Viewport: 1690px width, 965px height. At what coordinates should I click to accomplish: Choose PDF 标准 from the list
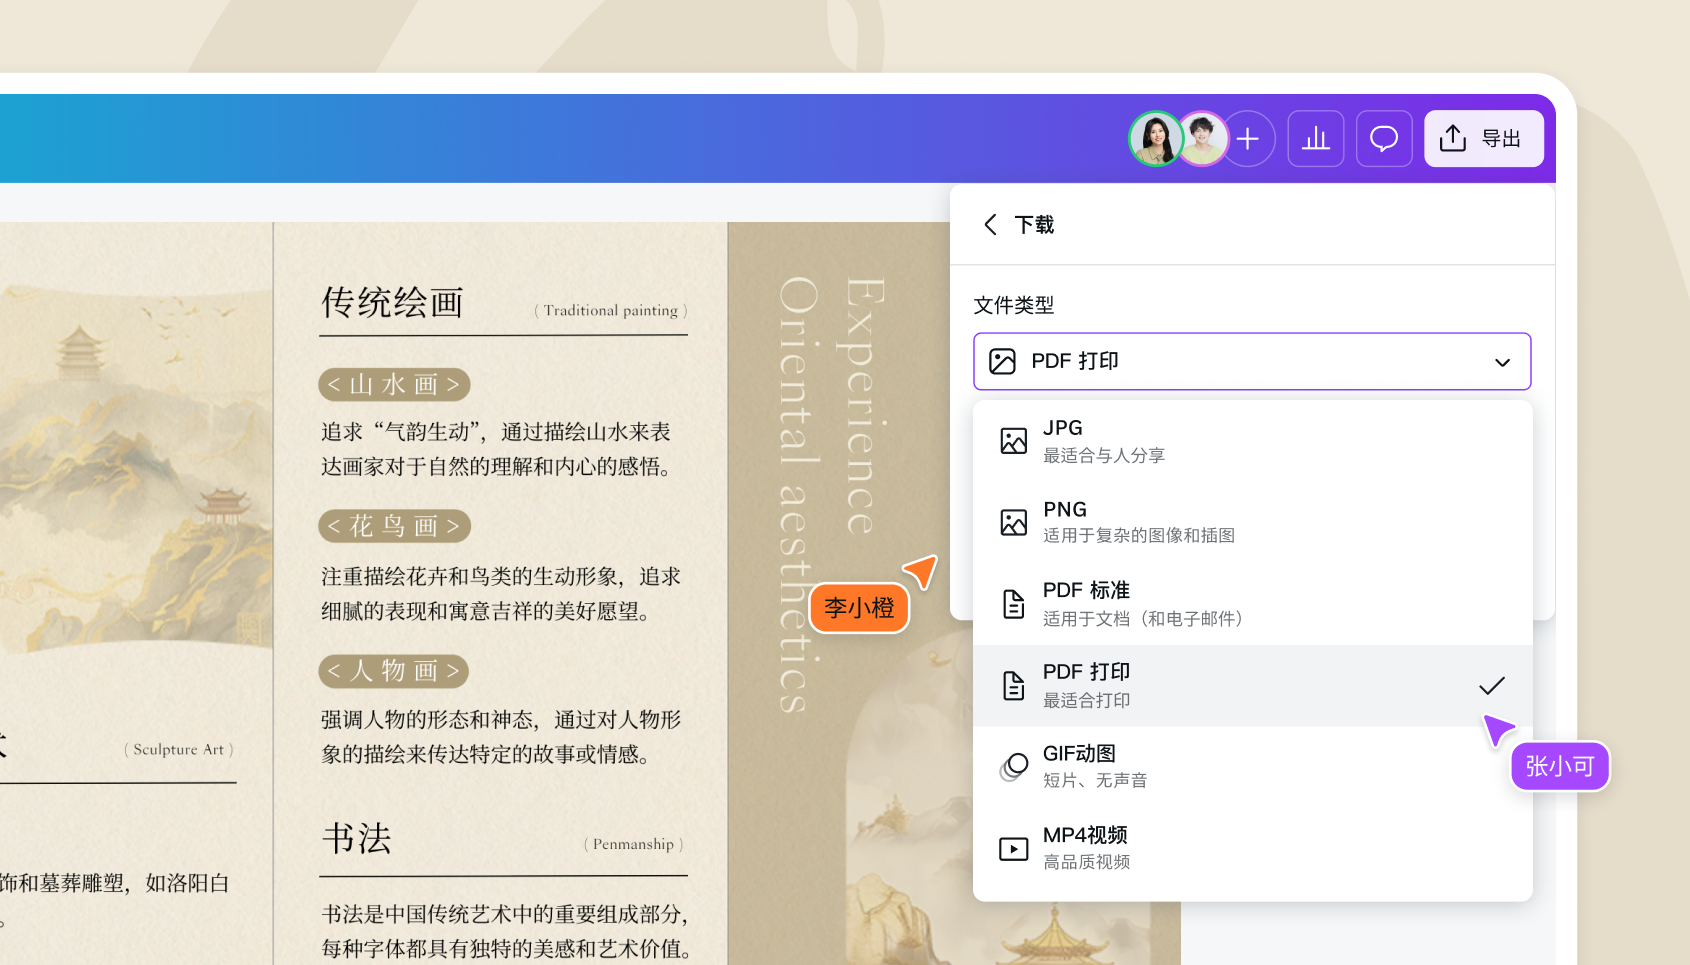pyautogui.click(x=1252, y=604)
